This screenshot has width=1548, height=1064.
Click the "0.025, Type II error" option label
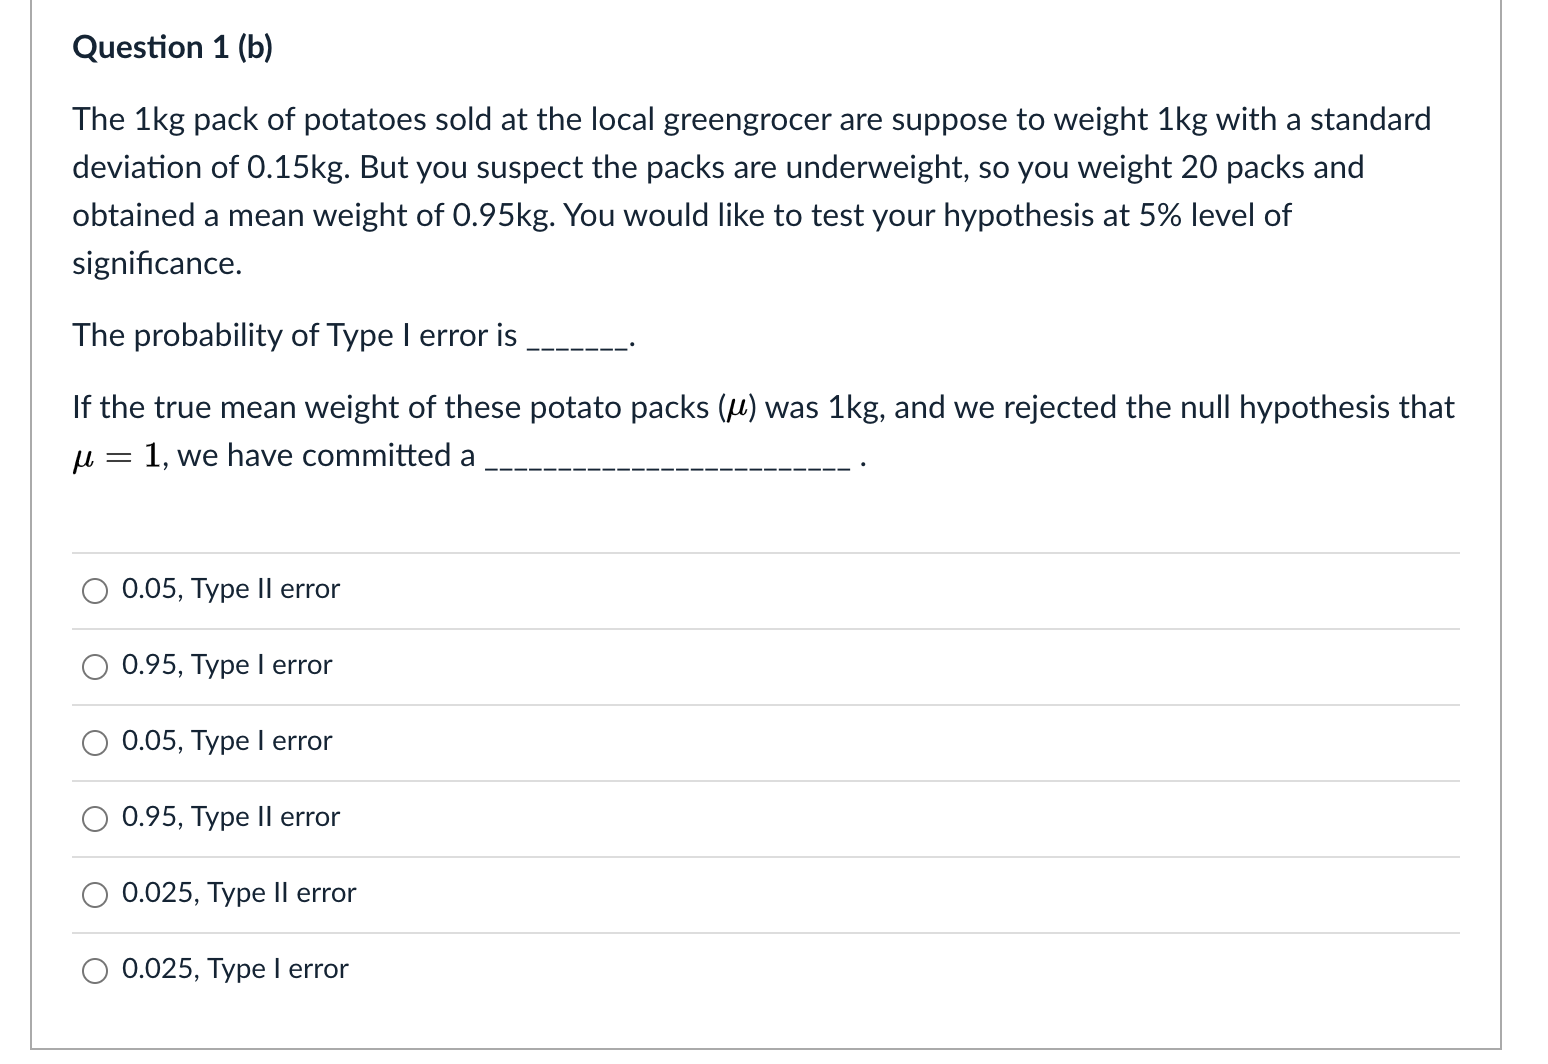click(x=238, y=893)
